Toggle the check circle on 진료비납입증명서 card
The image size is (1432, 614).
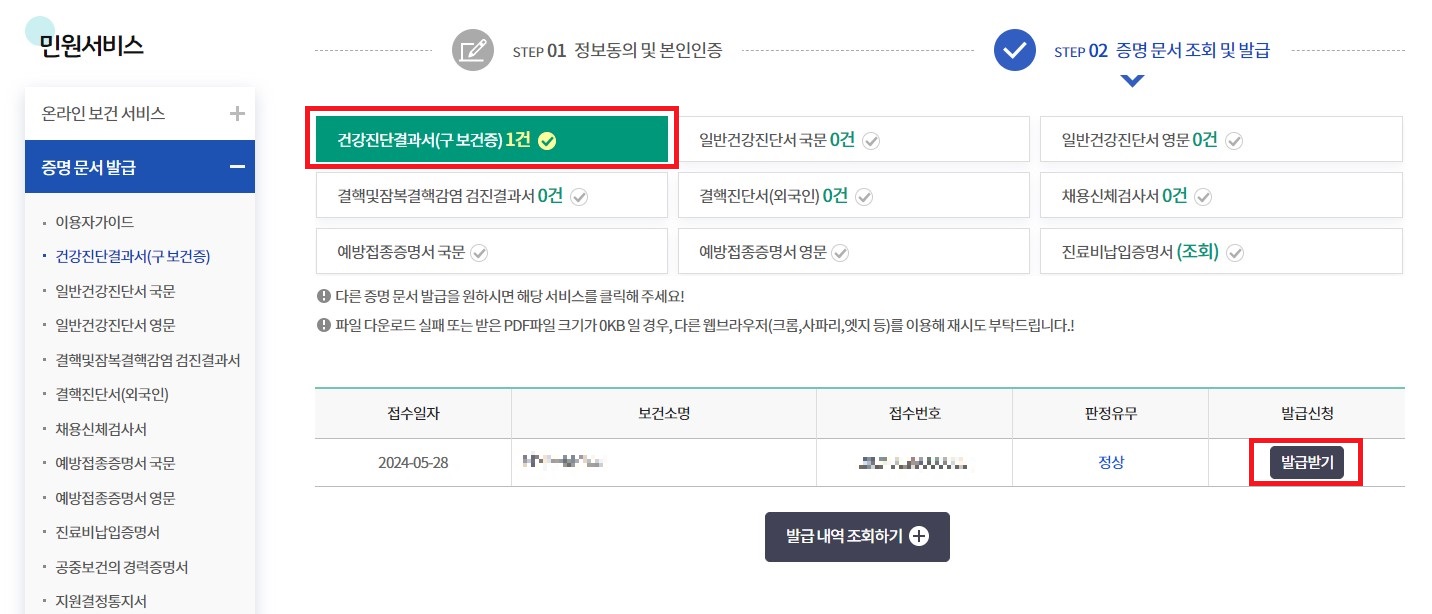tap(1234, 251)
